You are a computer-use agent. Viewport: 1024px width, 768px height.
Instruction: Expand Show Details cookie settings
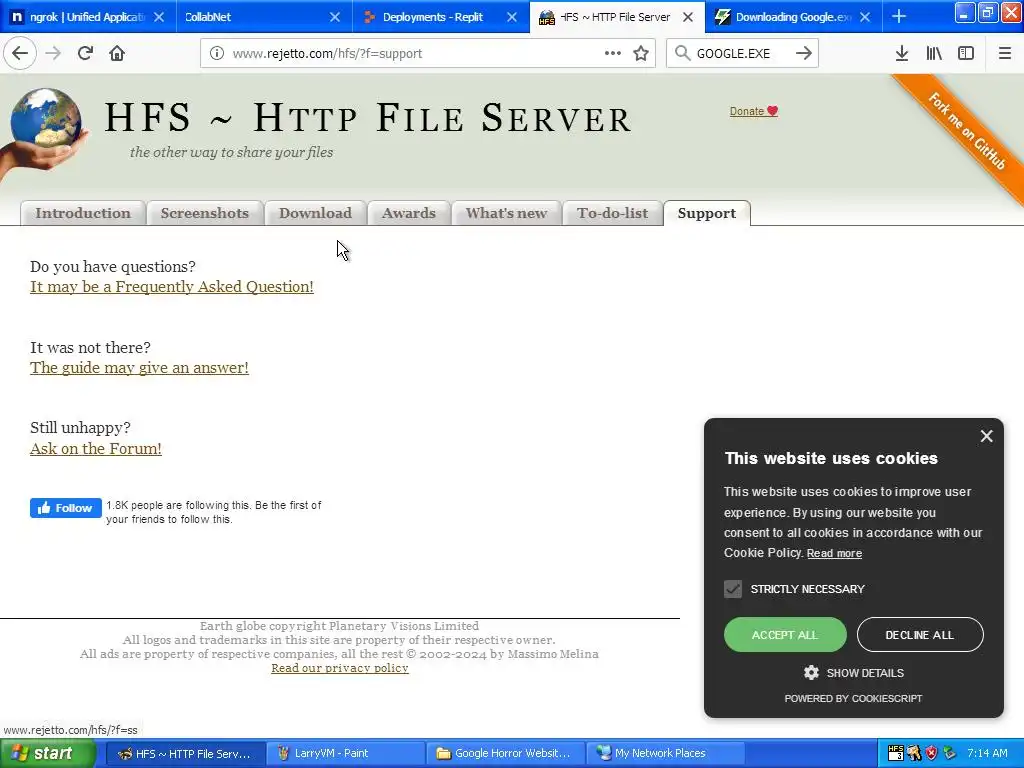pos(854,673)
